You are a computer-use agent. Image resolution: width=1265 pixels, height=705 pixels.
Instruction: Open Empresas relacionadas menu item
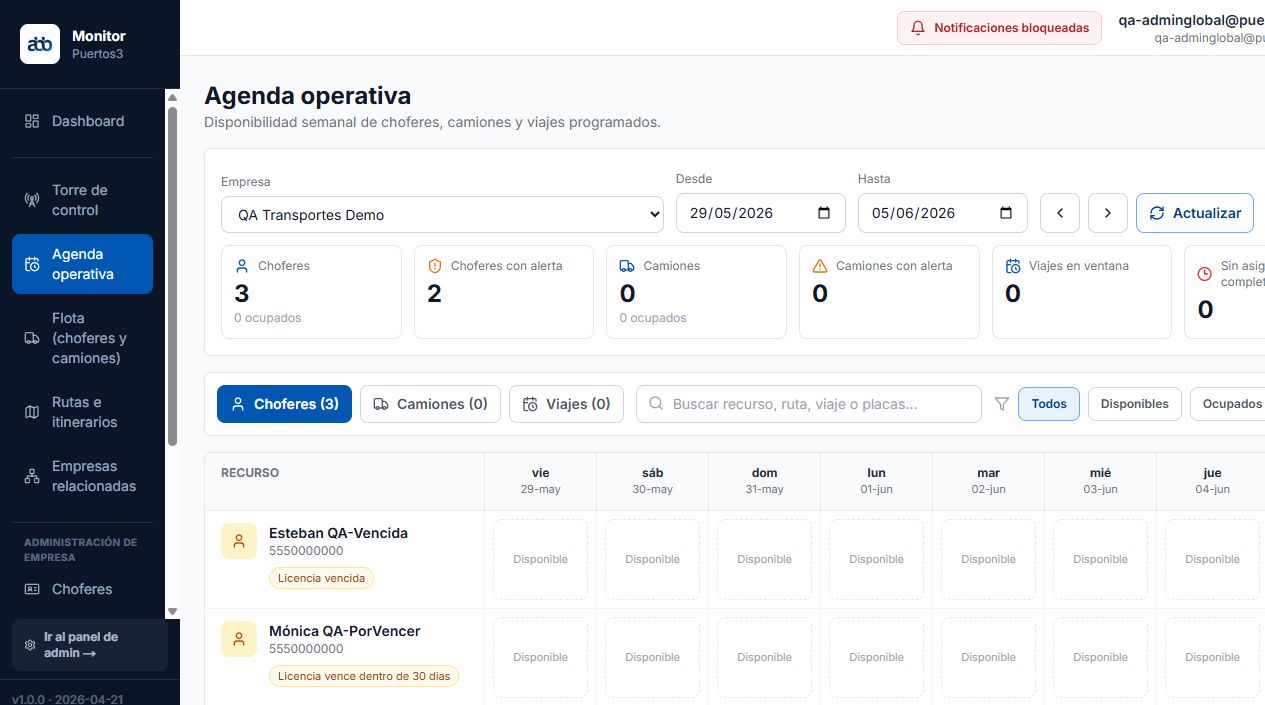coord(82,476)
